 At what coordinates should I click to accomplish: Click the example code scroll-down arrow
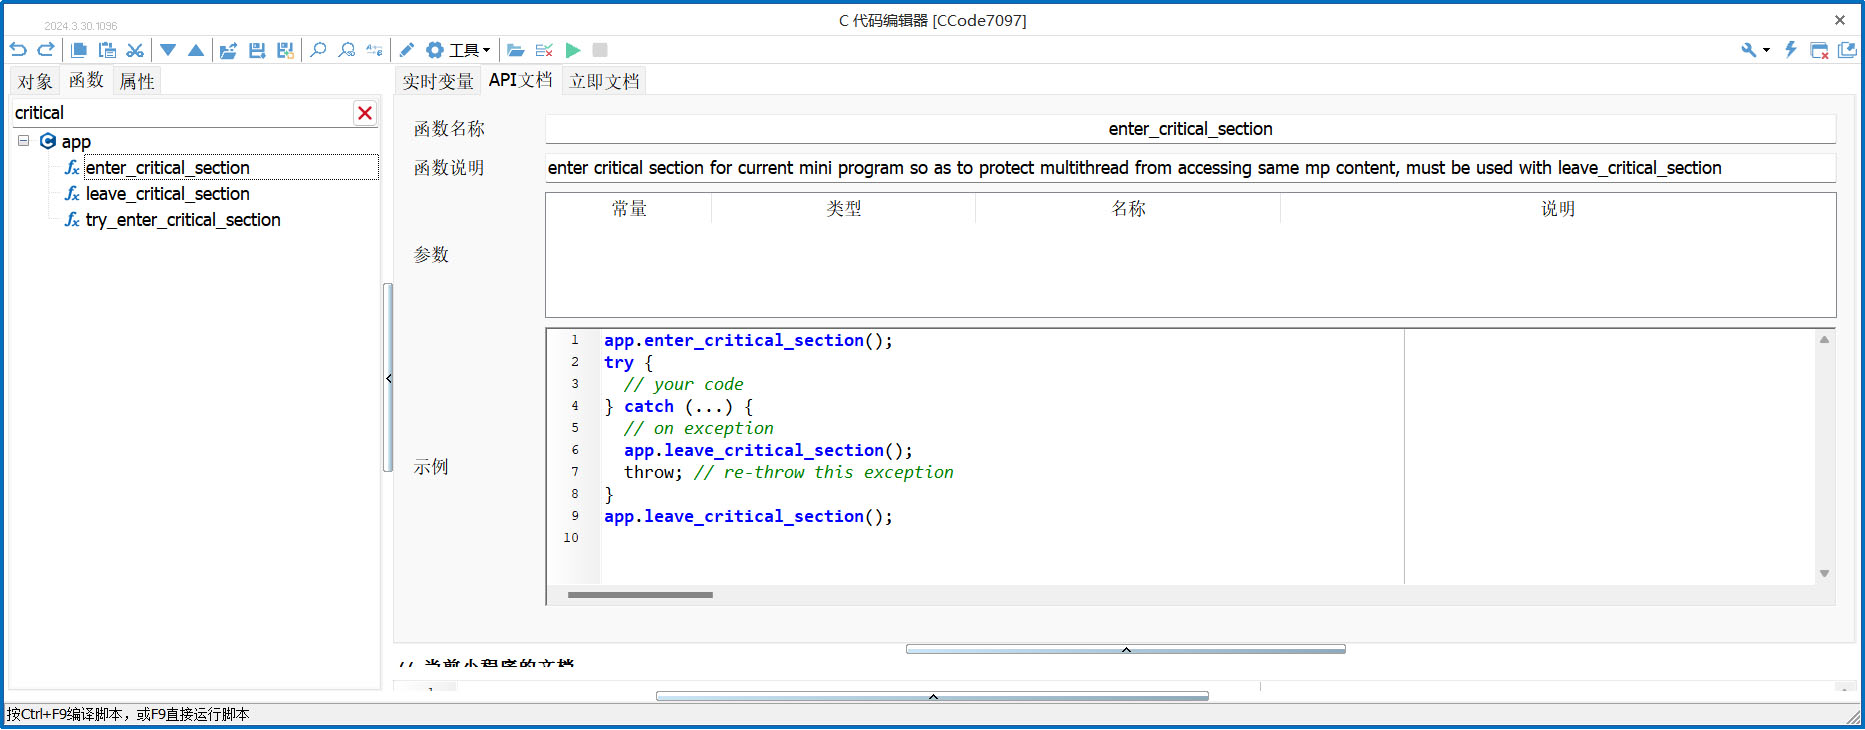[1824, 574]
